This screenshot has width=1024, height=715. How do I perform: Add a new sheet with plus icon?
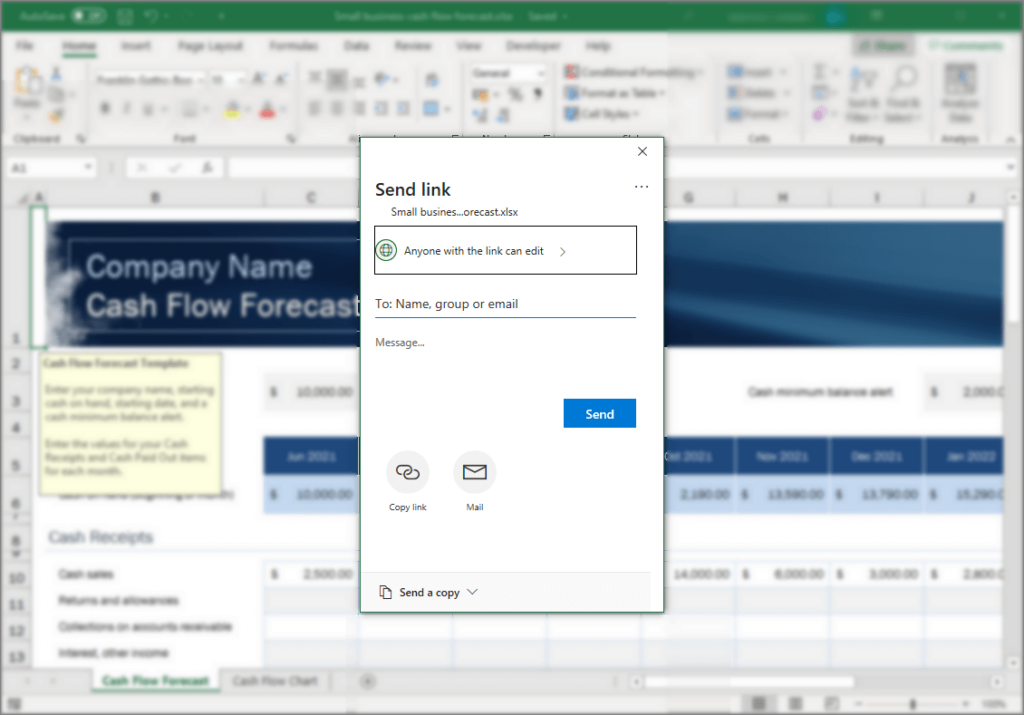[x=368, y=682]
